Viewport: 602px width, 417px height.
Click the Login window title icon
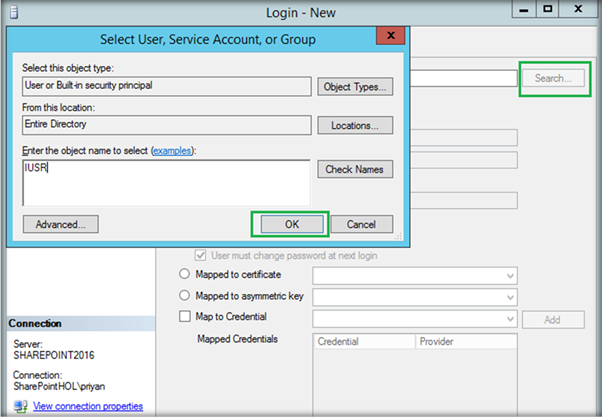14,12
